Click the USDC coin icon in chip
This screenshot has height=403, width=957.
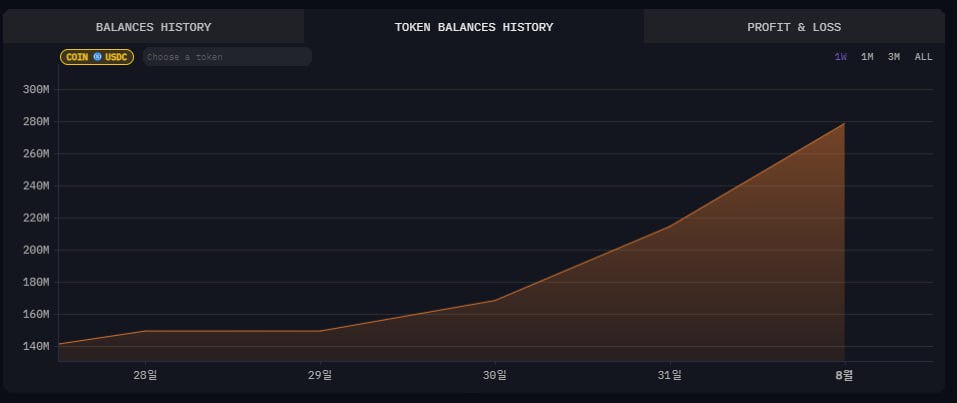(x=97, y=57)
